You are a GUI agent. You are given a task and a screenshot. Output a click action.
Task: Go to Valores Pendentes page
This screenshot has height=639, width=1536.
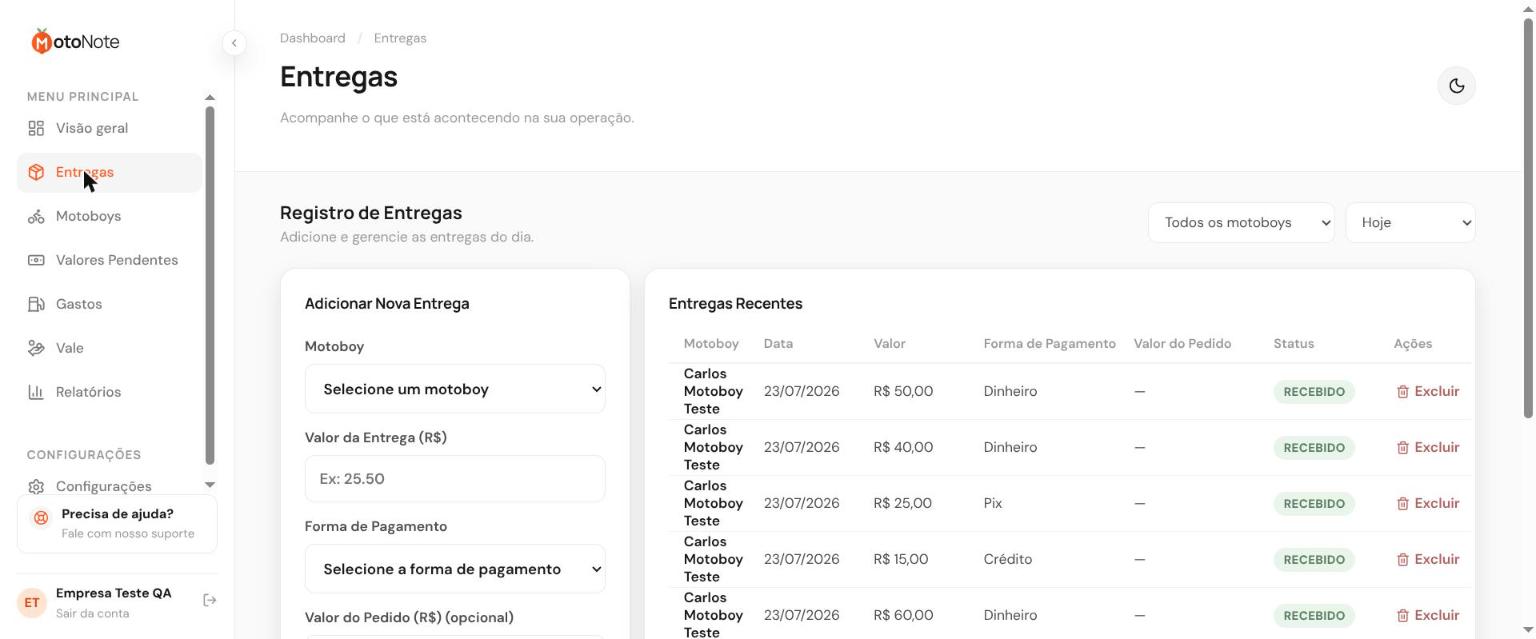click(x=110, y=260)
